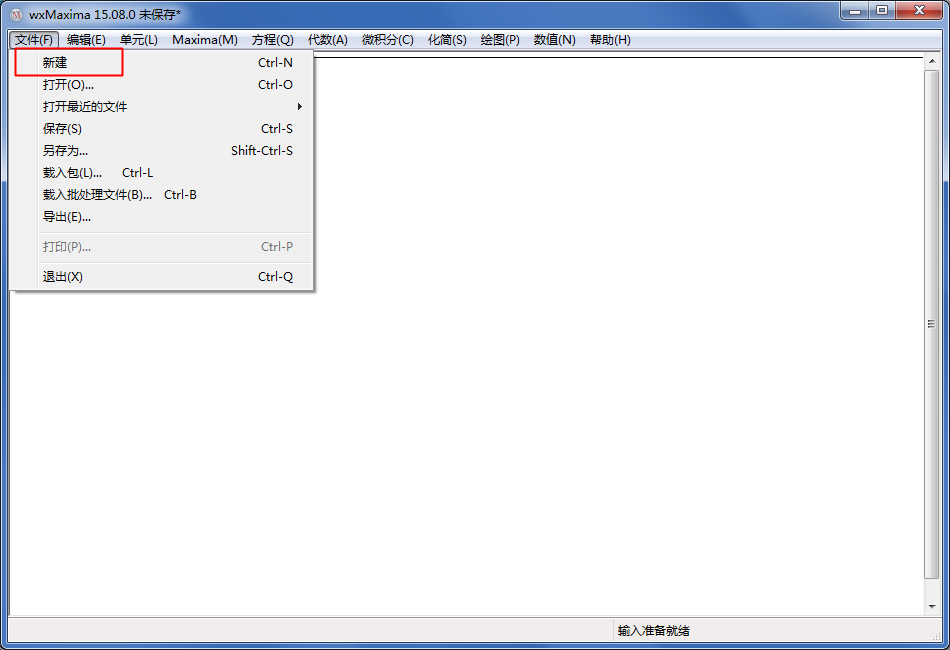Choose 载入包(L)... menu entry
The image size is (950, 650).
162,173
